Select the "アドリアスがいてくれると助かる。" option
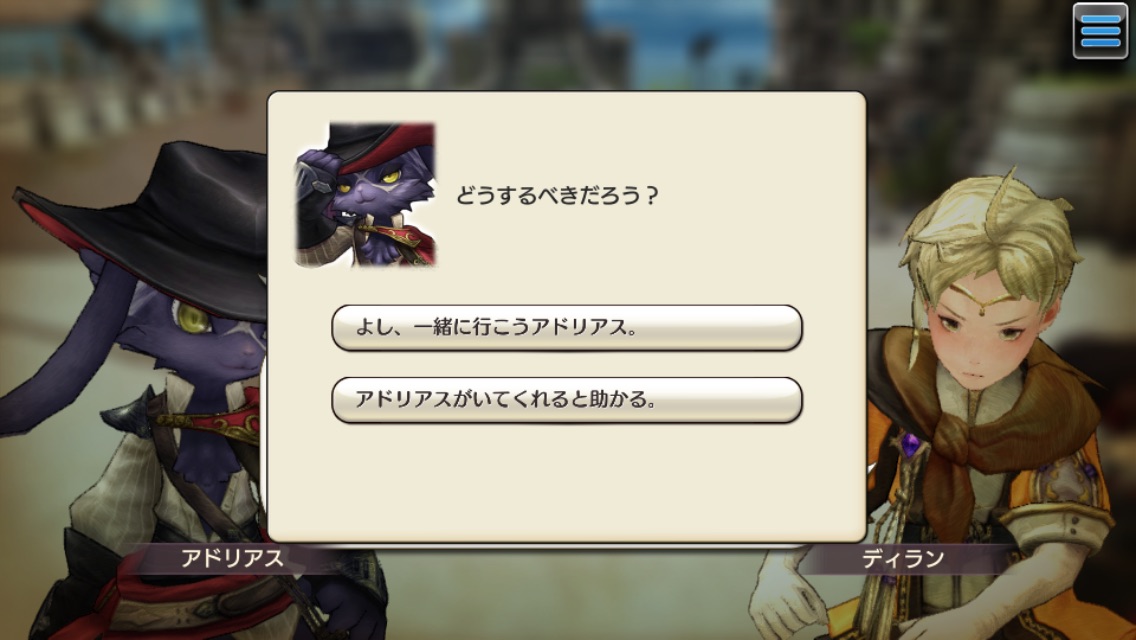 [567, 399]
